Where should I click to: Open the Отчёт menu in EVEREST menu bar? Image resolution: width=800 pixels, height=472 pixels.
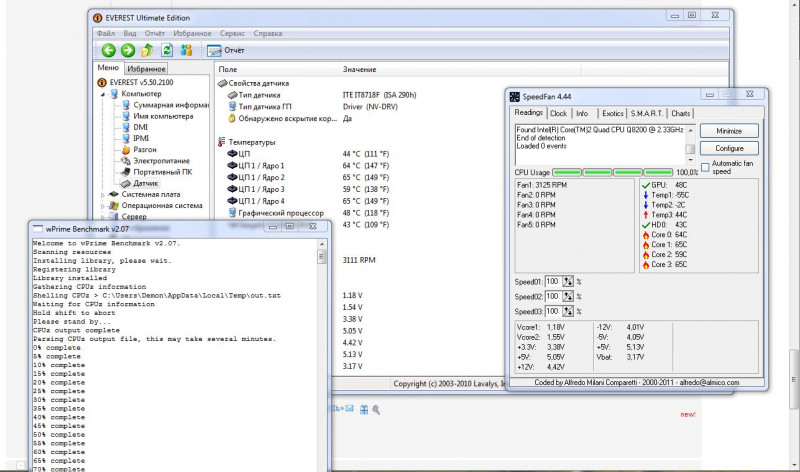pos(155,33)
